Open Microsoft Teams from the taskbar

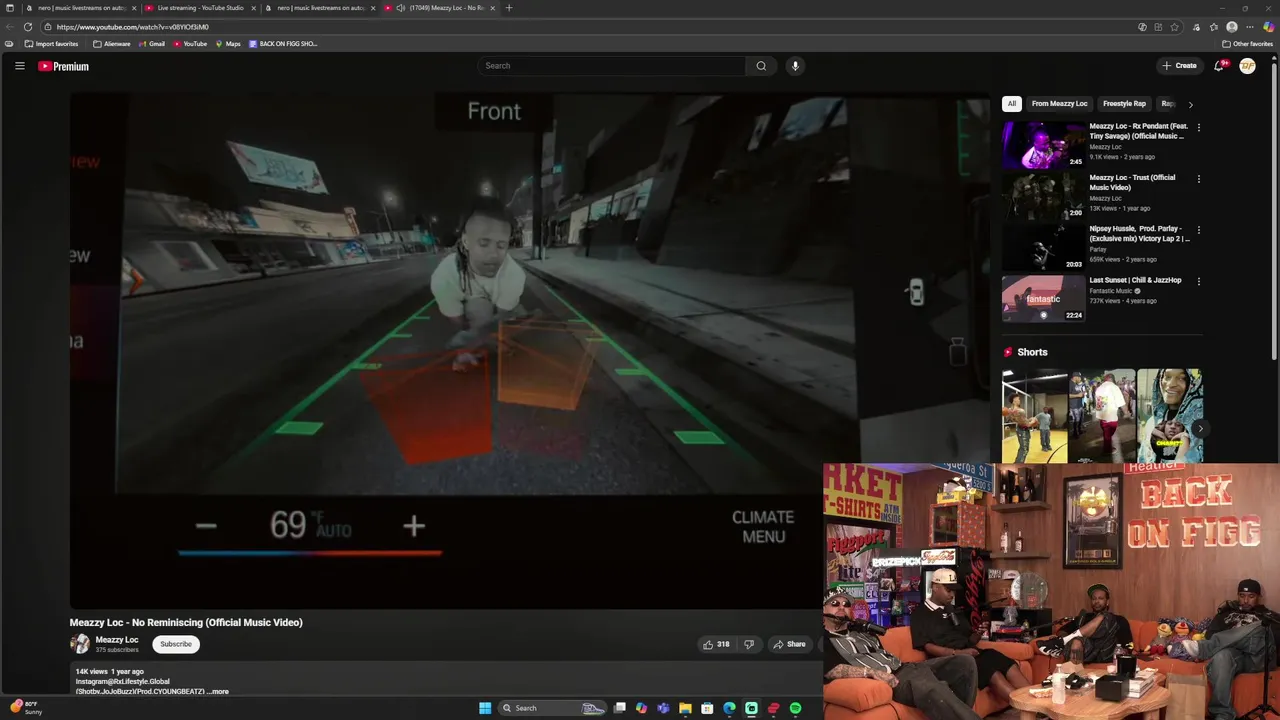click(663, 708)
